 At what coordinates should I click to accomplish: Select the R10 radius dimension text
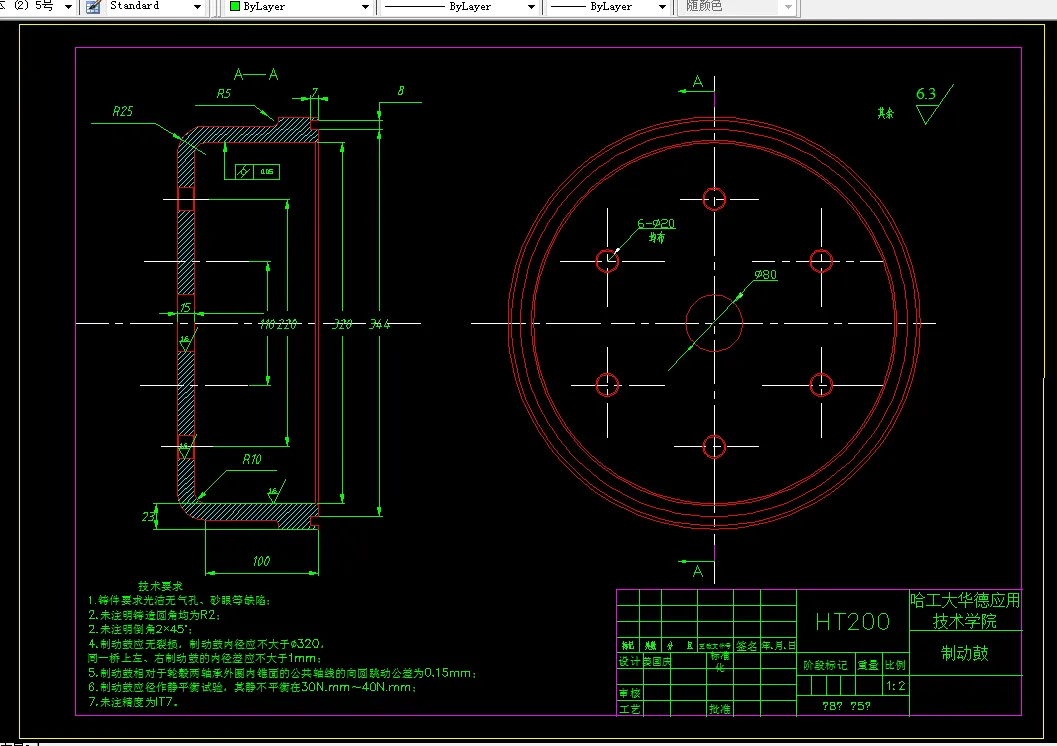click(251, 459)
